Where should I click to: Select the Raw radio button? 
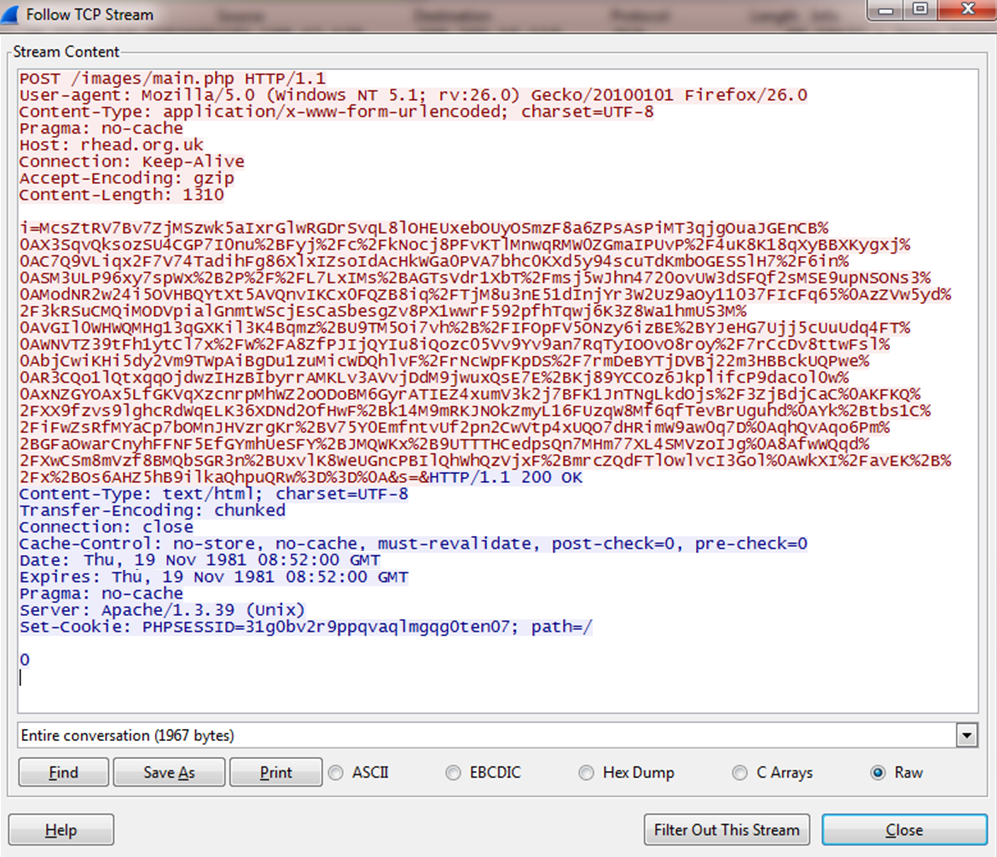point(879,772)
